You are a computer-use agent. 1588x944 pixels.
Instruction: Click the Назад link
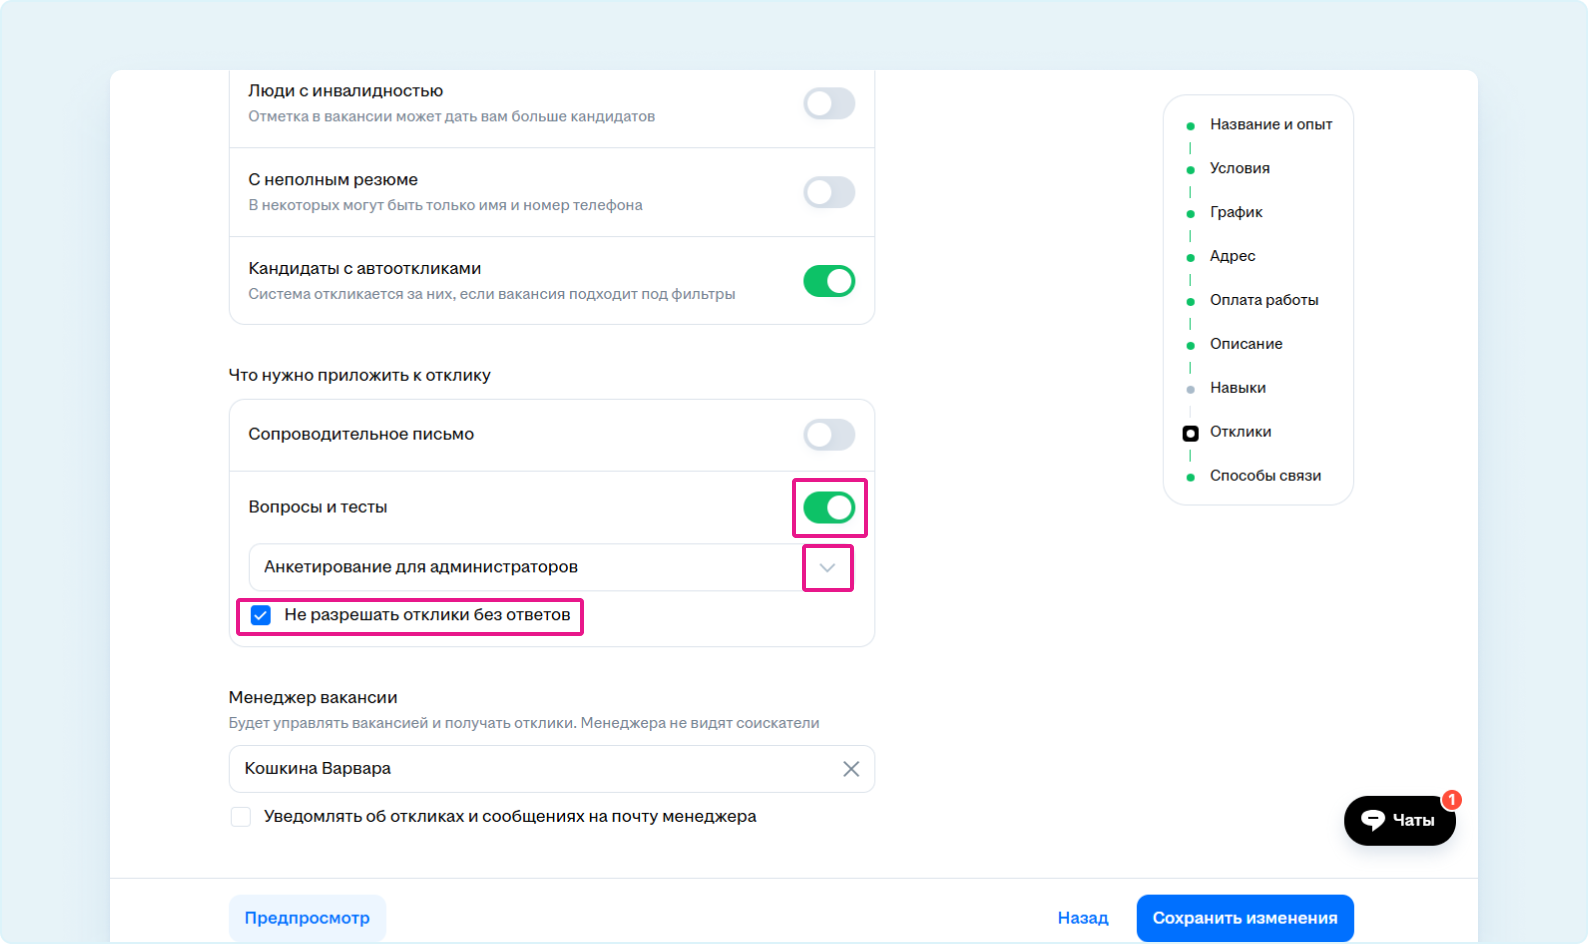point(1083,918)
